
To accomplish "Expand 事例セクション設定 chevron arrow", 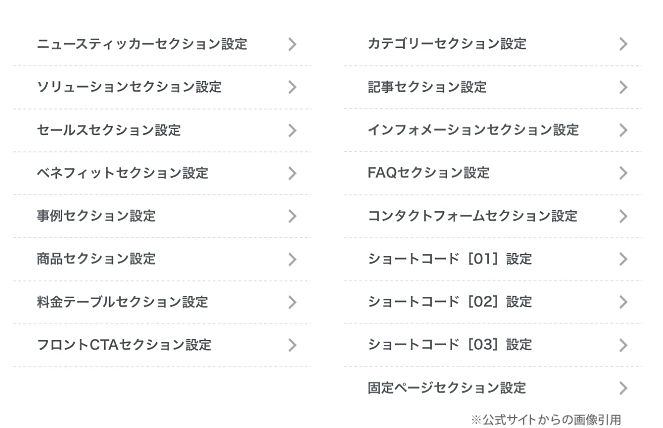I will click(292, 216).
